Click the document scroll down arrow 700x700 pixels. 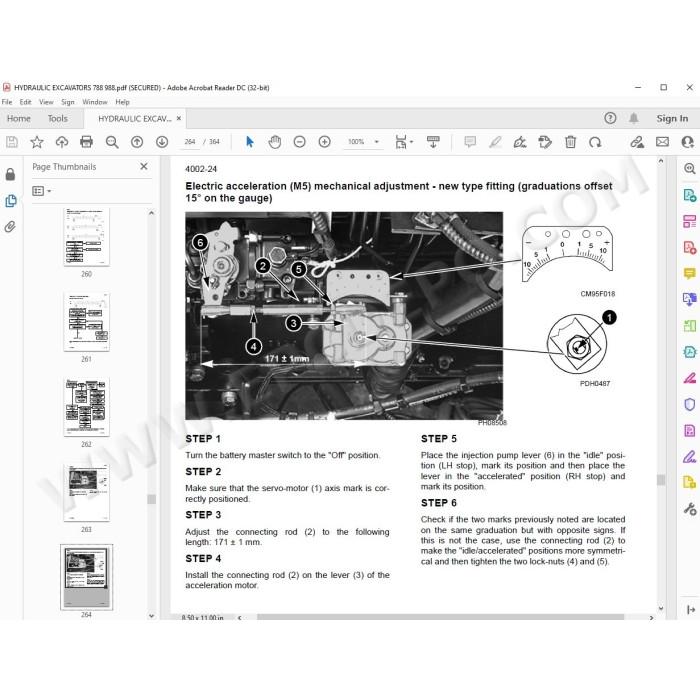(661, 608)
